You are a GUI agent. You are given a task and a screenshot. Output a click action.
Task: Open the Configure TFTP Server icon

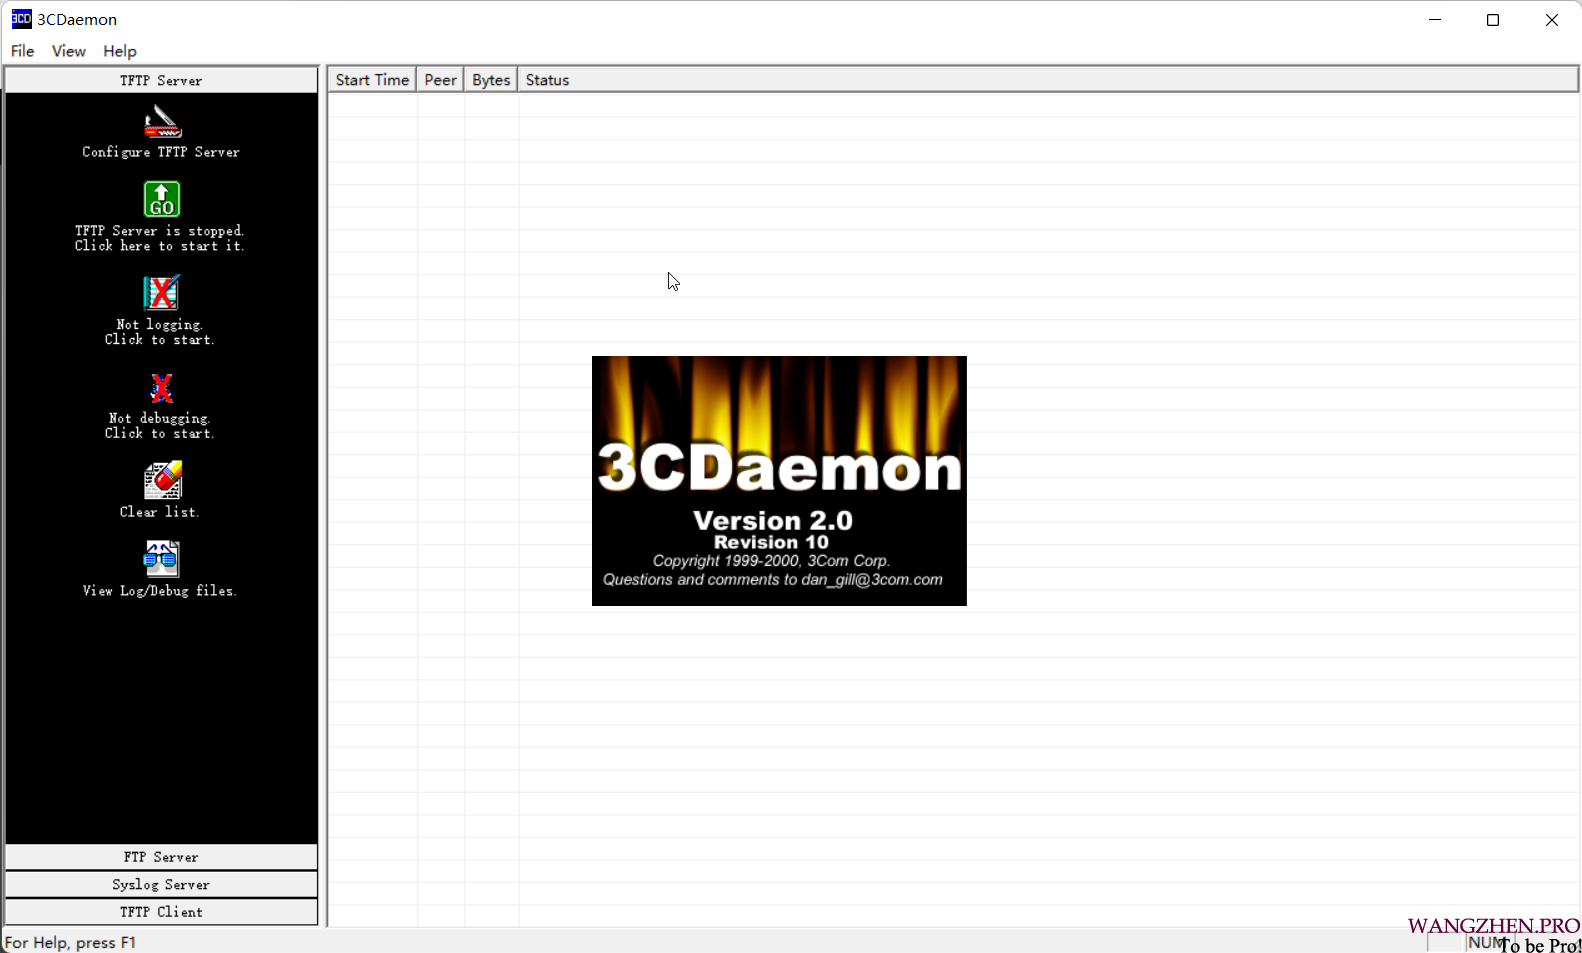coord(161,121)
